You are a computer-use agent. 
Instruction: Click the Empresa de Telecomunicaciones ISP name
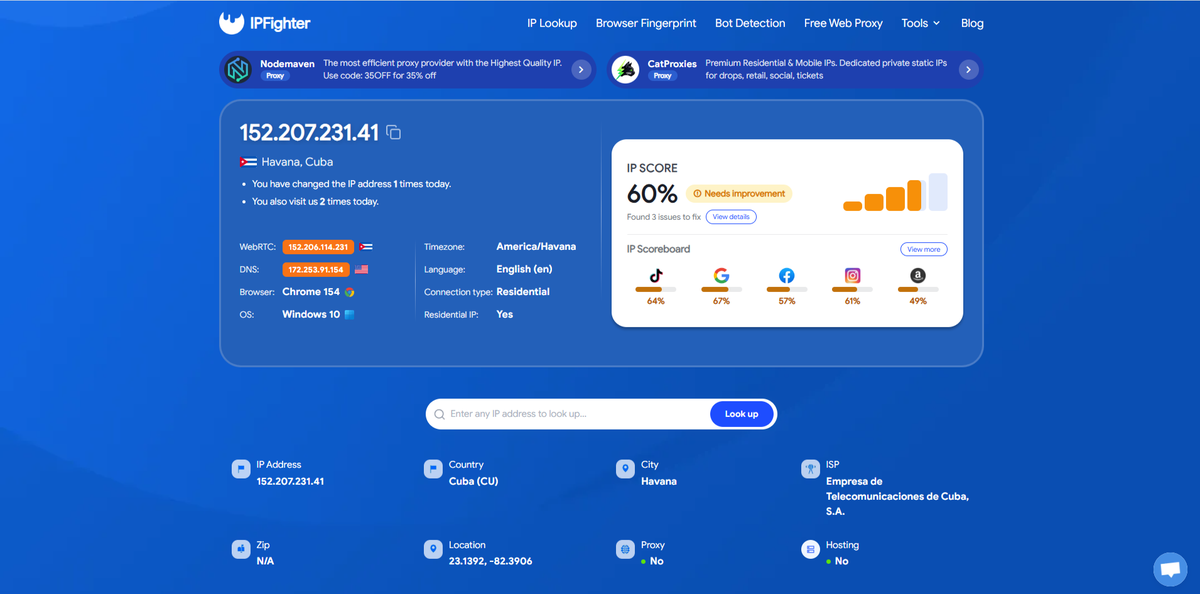click(897, 496)
